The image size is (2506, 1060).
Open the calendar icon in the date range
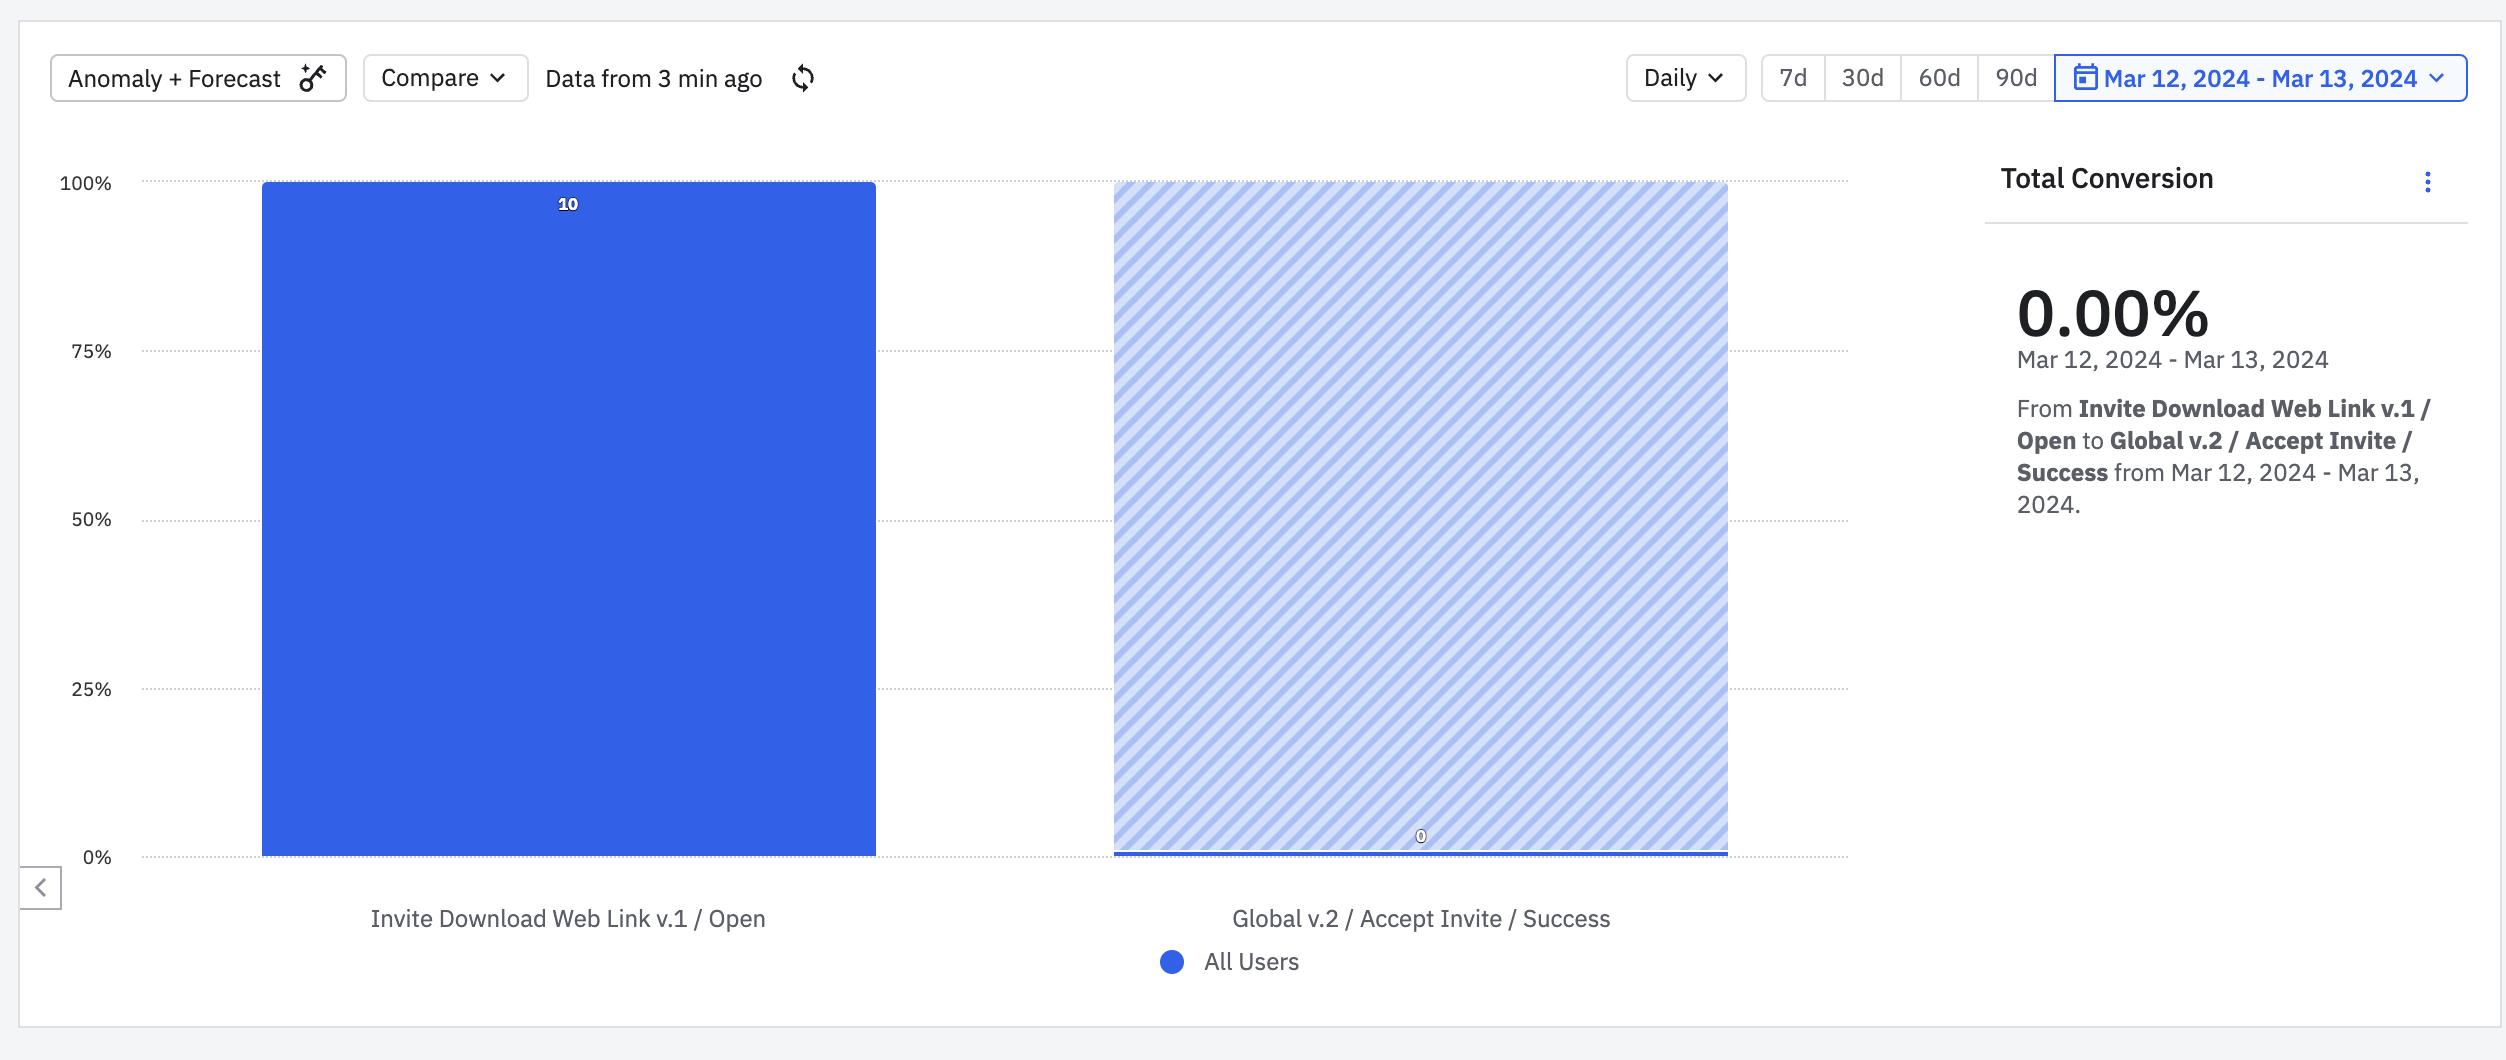pyautogui.click(x=2085, y=78)
